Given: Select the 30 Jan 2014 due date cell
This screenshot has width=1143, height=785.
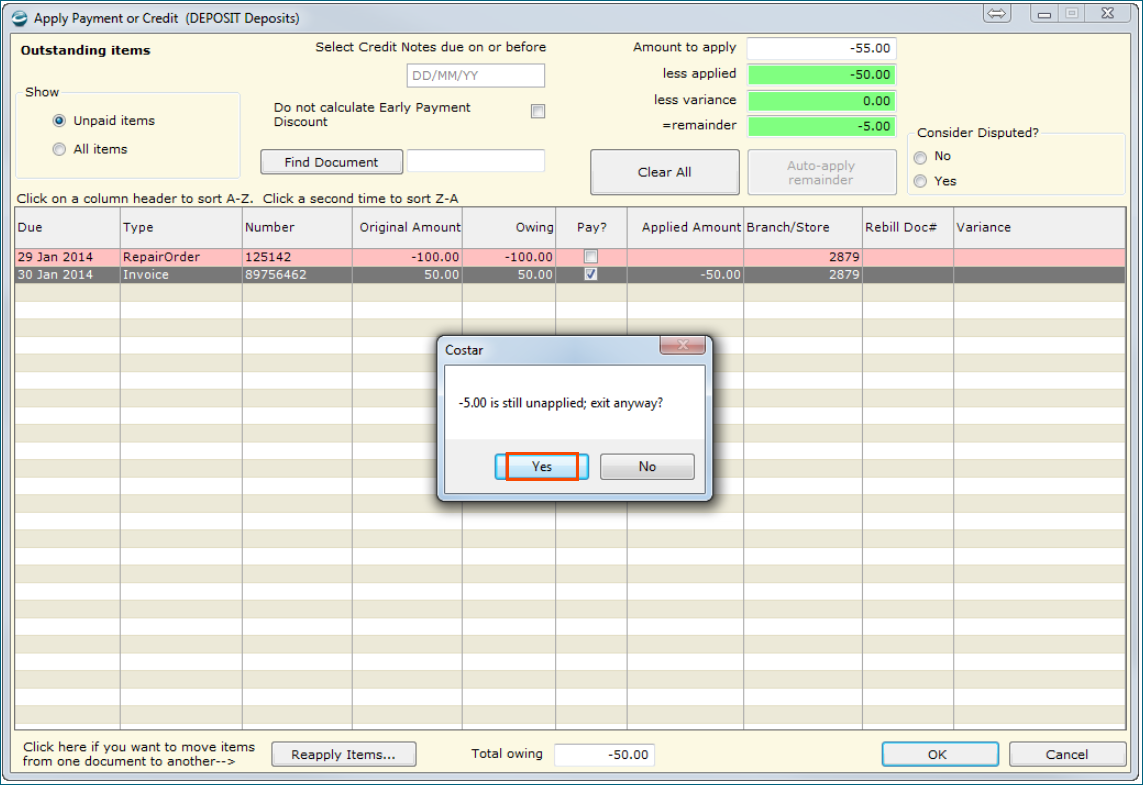Looking at the screenshot, I should pos(67,274).
